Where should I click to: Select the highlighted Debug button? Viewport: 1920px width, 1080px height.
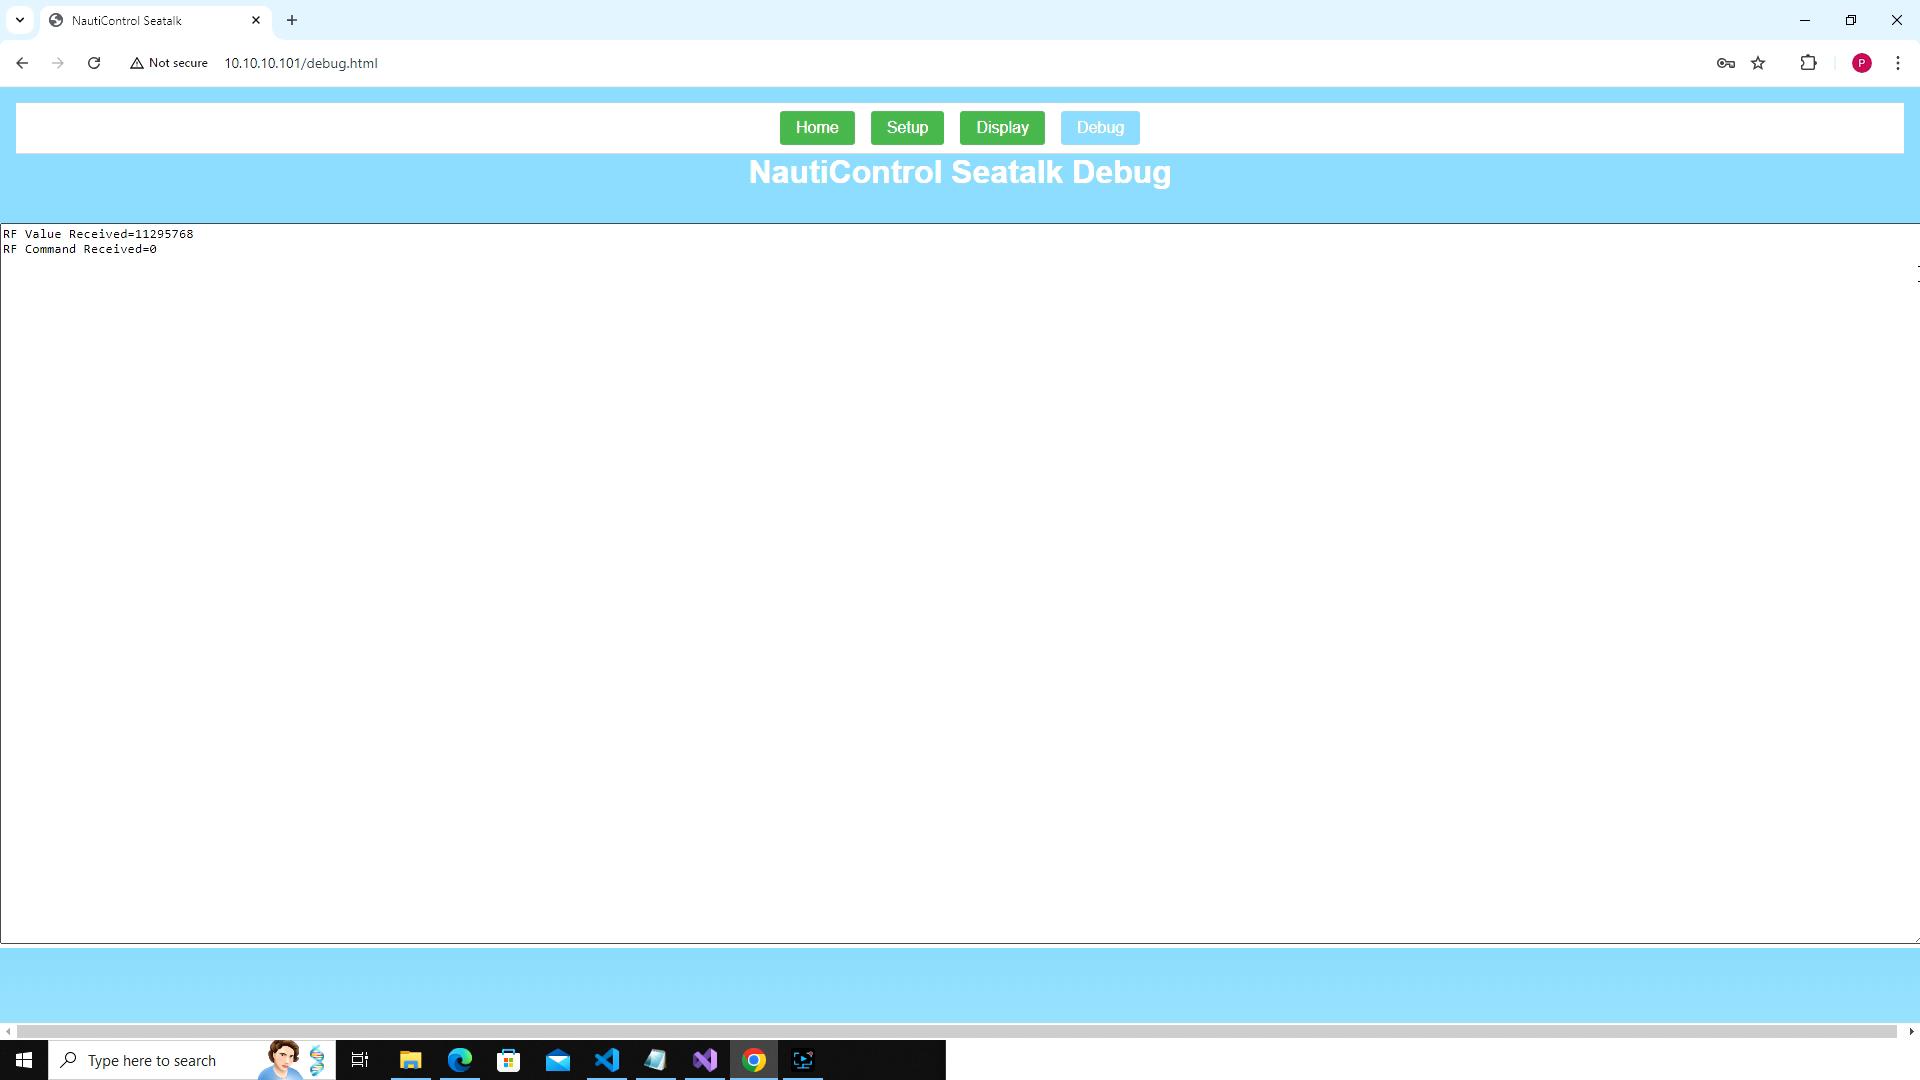tap(1100, 128)
